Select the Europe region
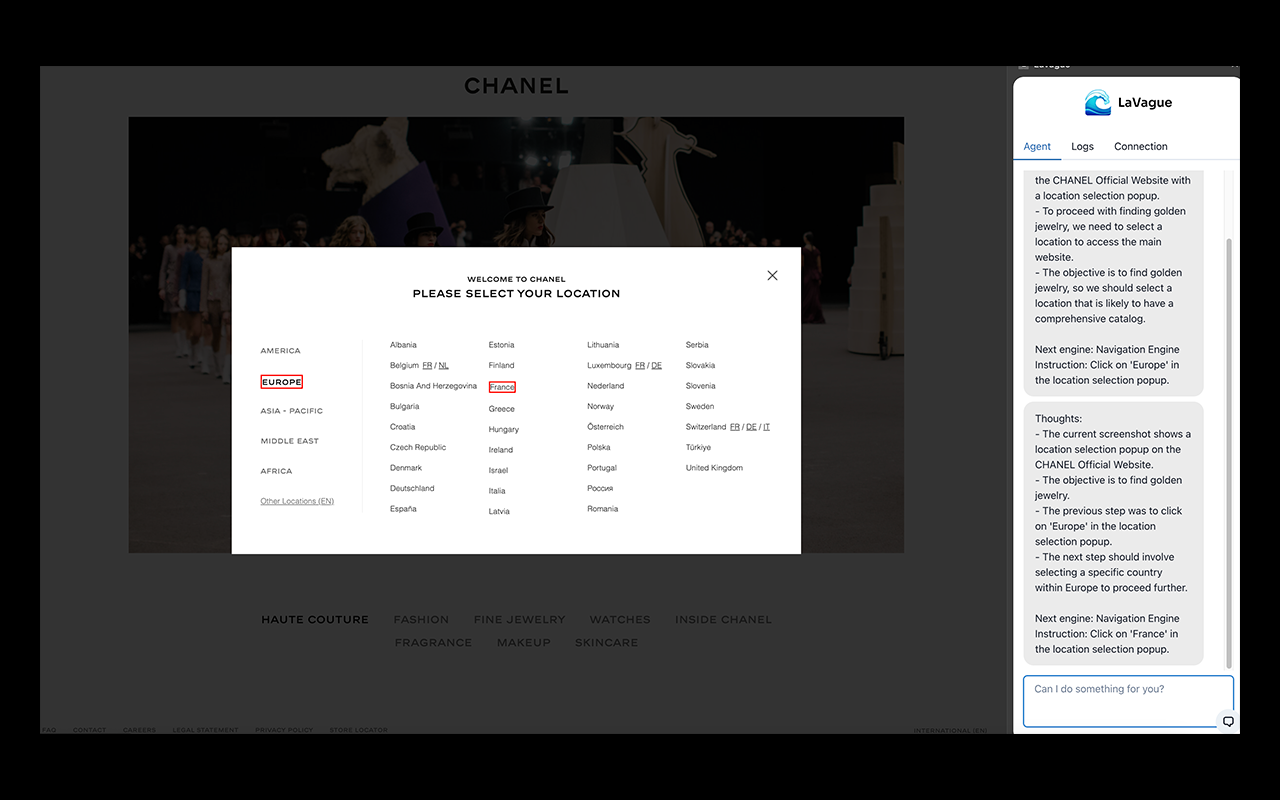This screenshot has width=1280, height=800. pos(281,382)
